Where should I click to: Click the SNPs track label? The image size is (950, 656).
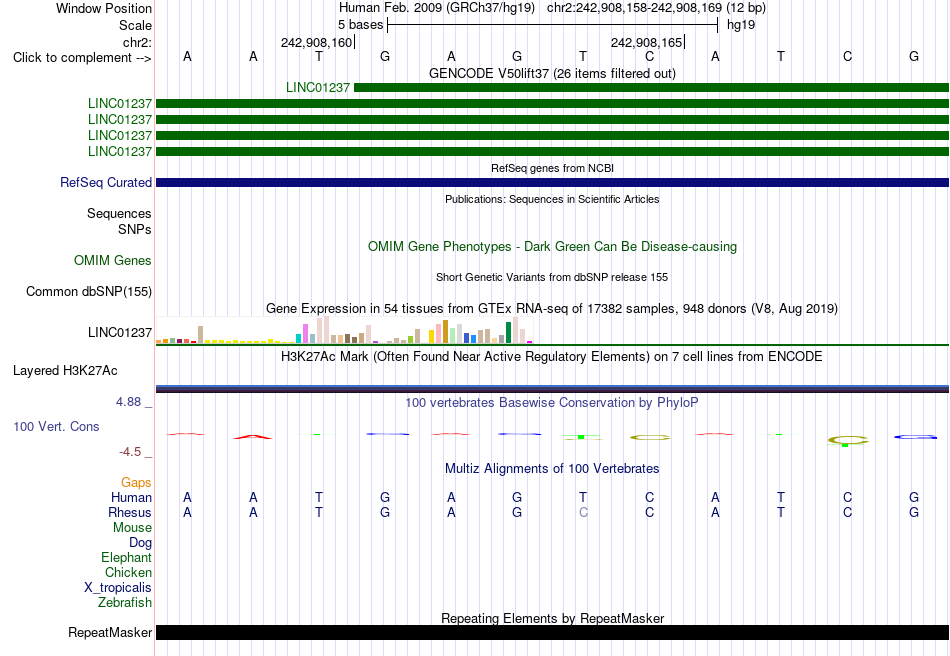click(135, 230)
